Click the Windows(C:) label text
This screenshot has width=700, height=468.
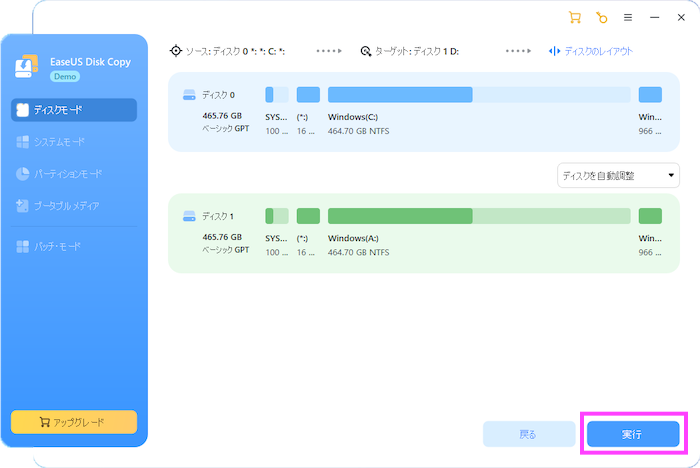[353, 117]
